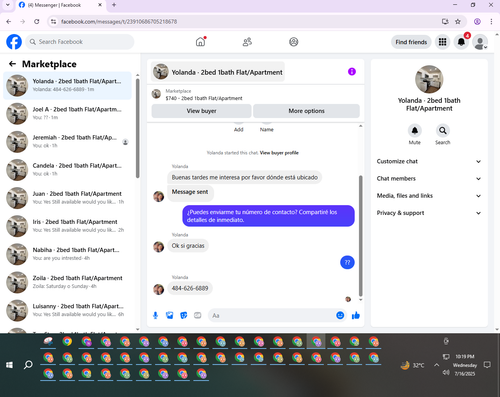
Task: Open Windows taskbar search
Action: pyautogui.click(x=28, y=365)
